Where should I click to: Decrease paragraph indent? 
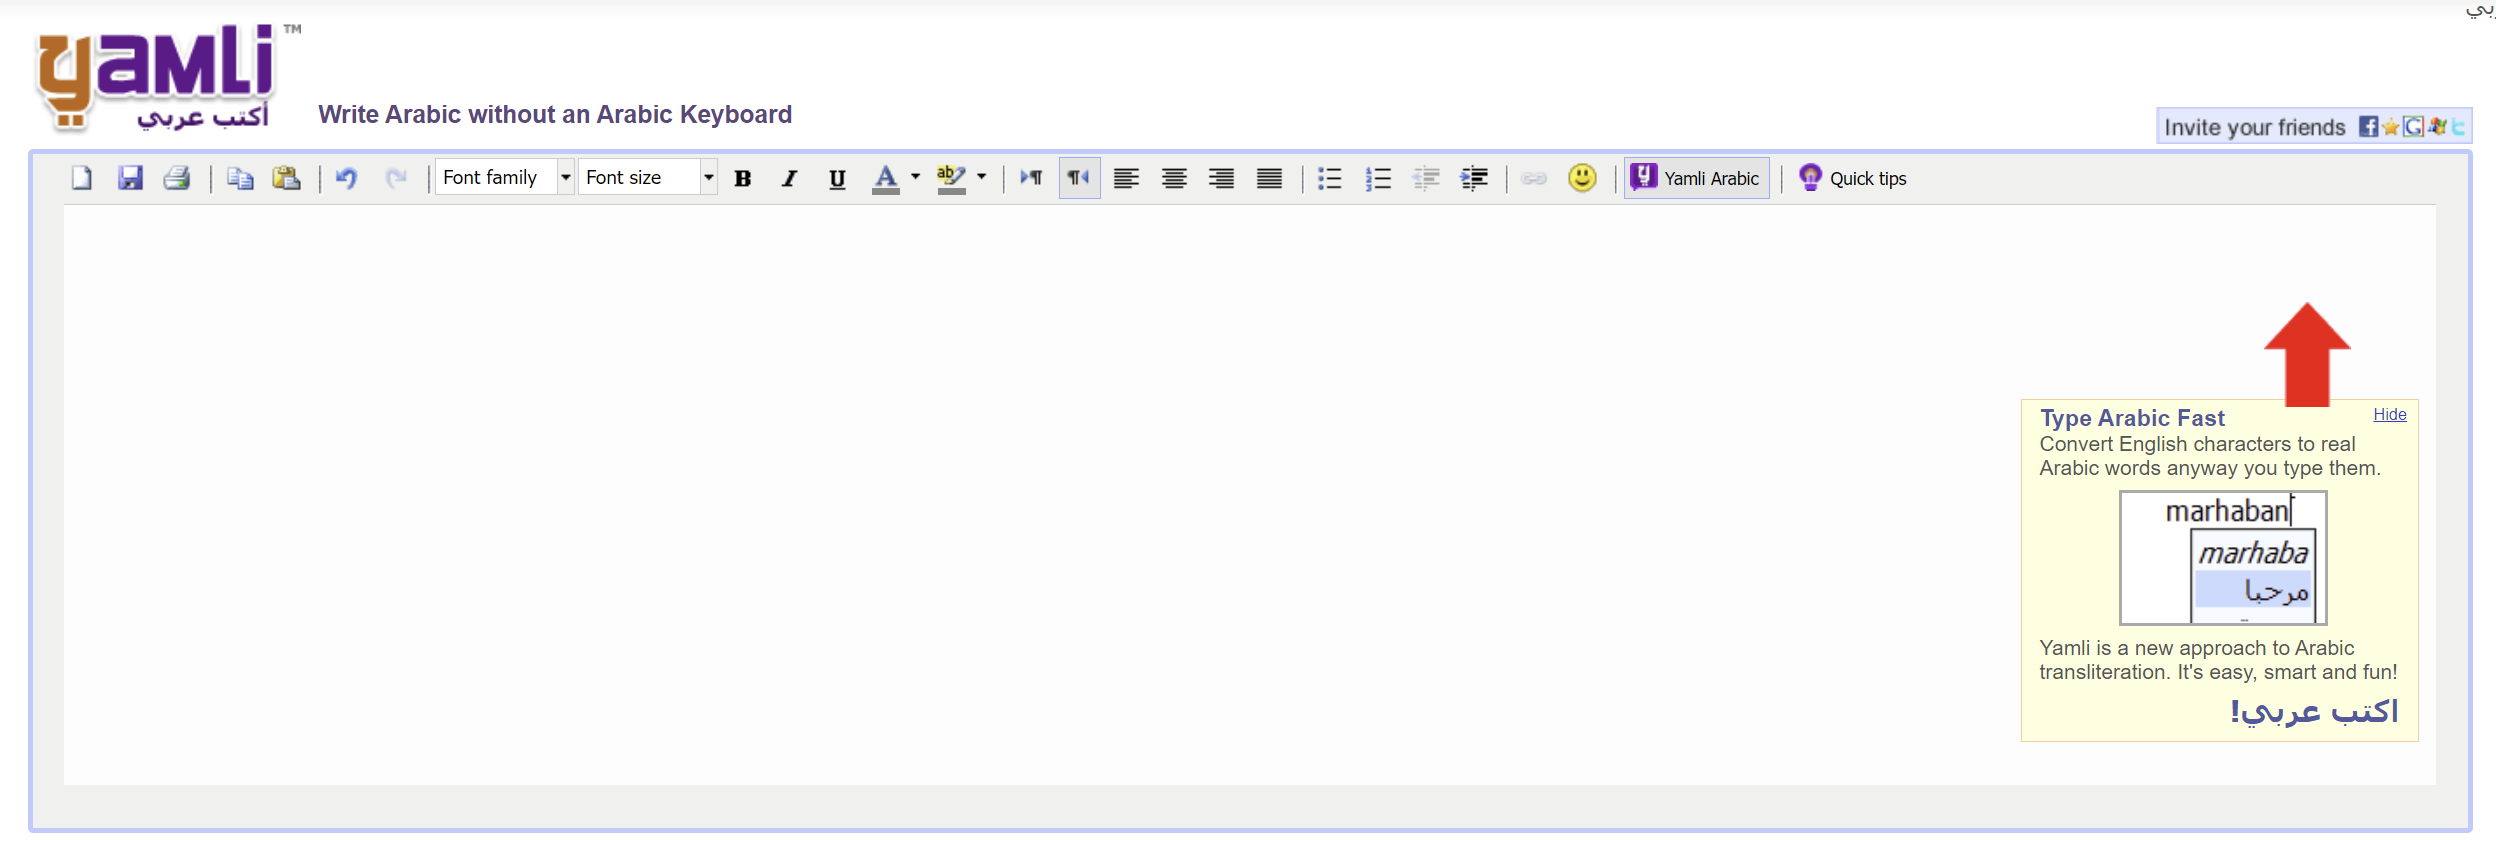tap(1426, 178)
